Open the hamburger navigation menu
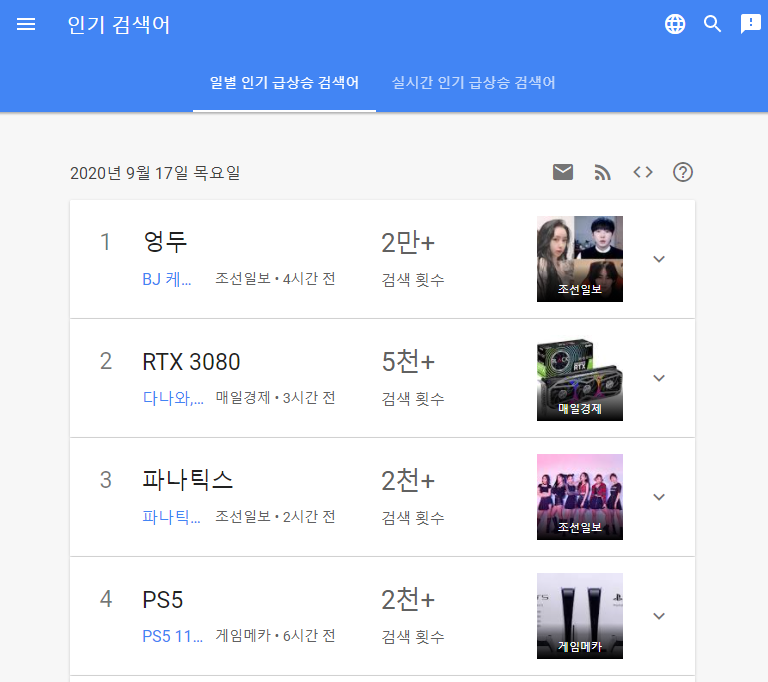Screen dimensions: 768x682 coord(26,24)
